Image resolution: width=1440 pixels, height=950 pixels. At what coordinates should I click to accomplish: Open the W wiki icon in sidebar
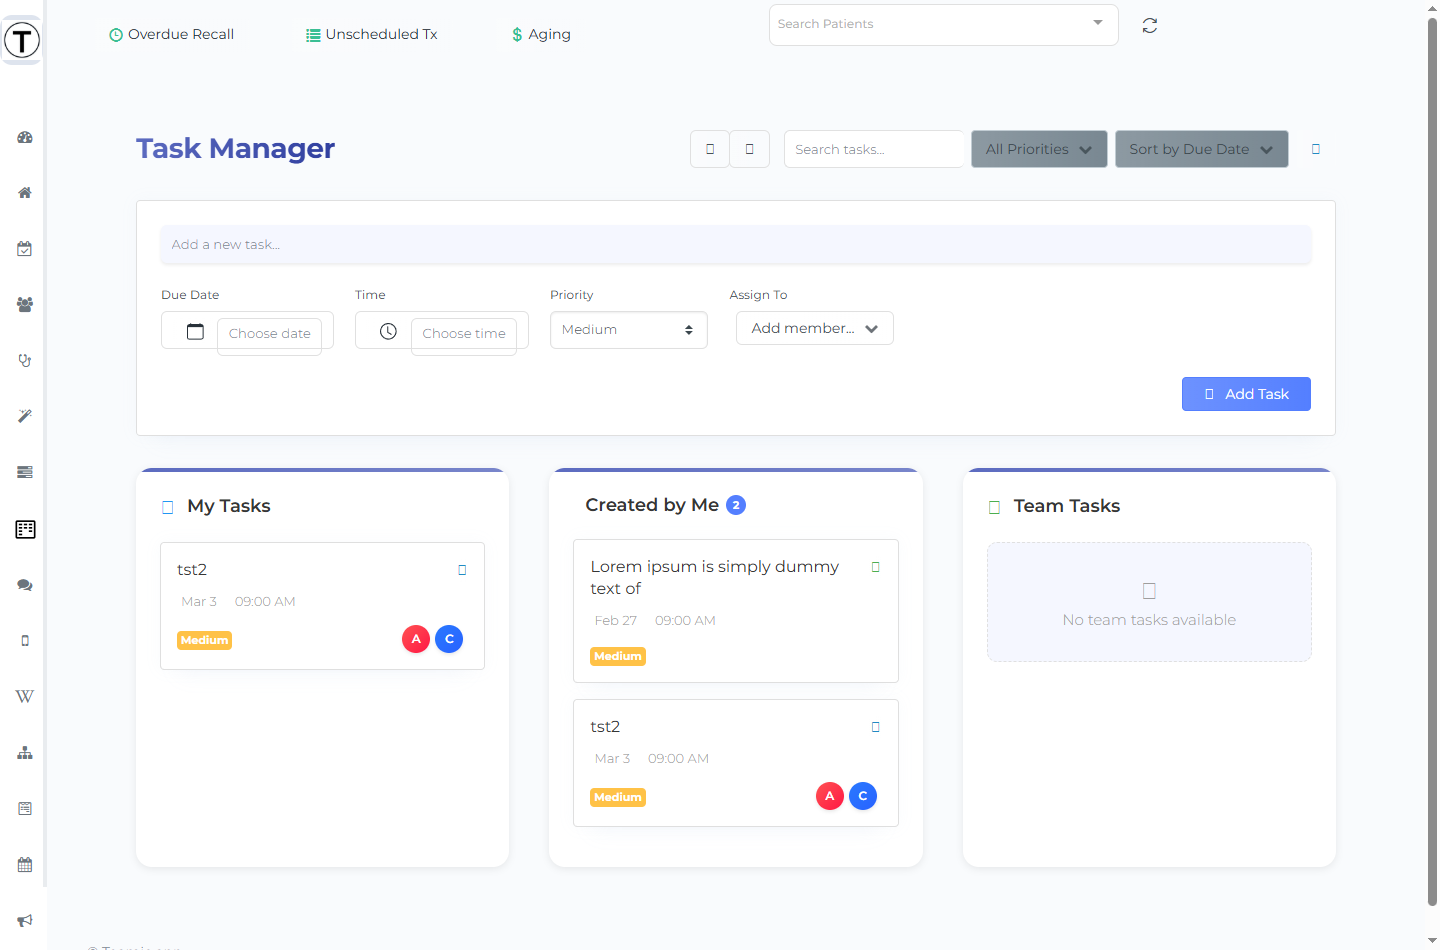click(x=25, y=696)
